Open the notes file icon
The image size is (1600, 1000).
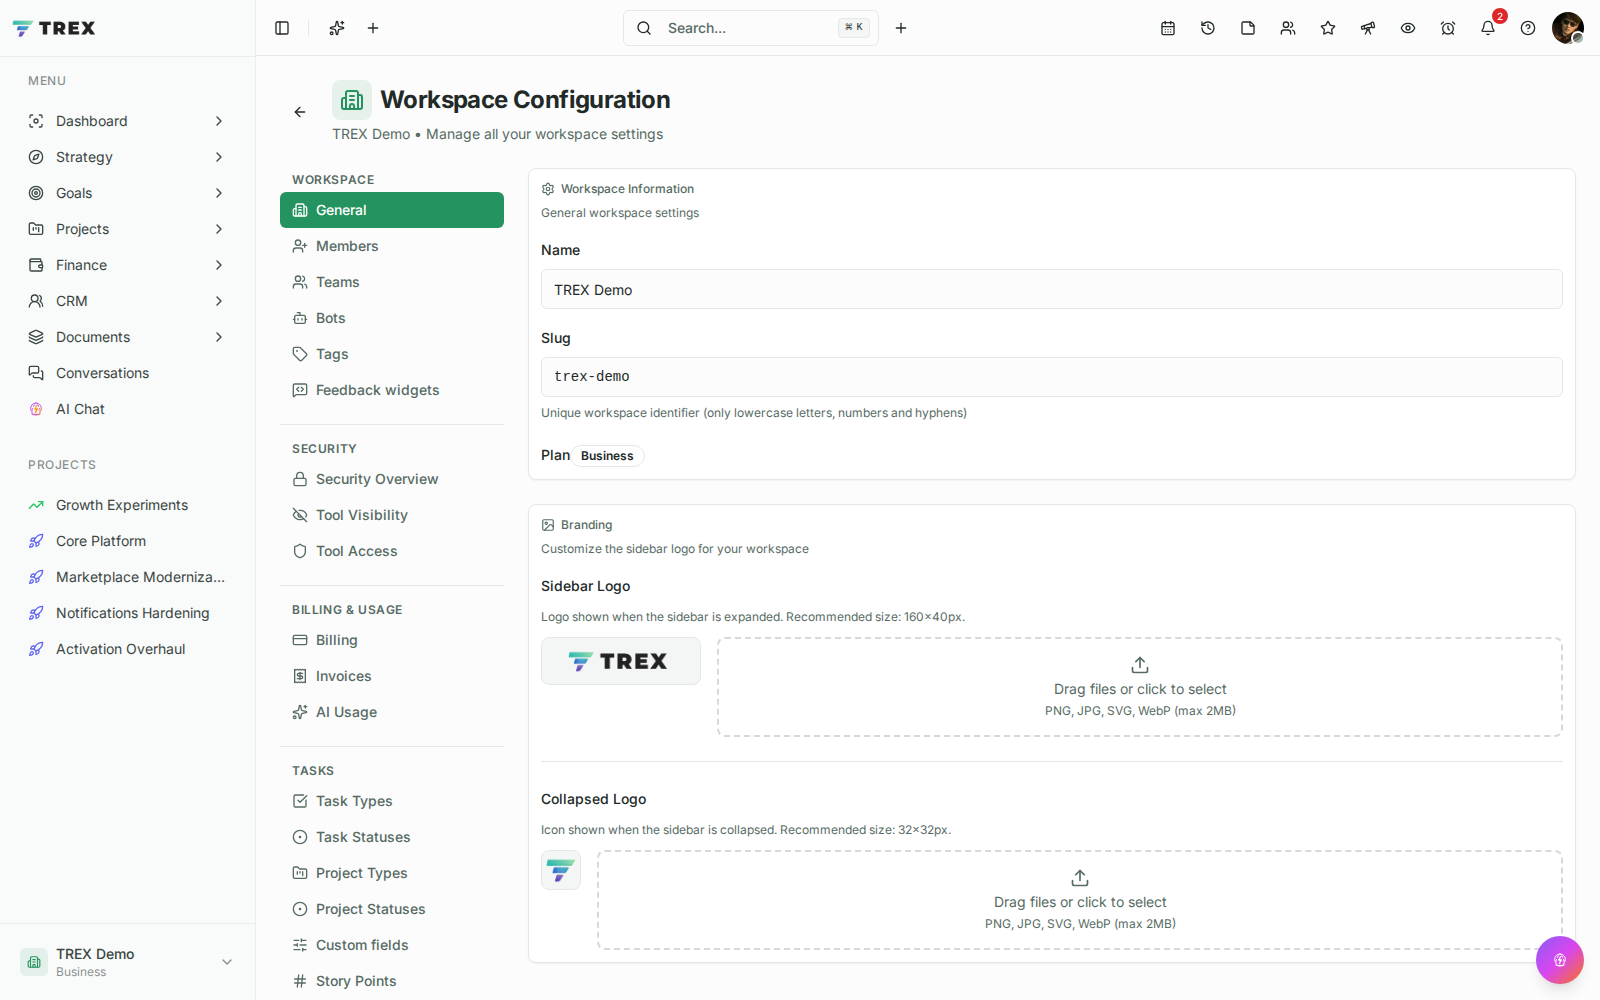pos(1248,28)
